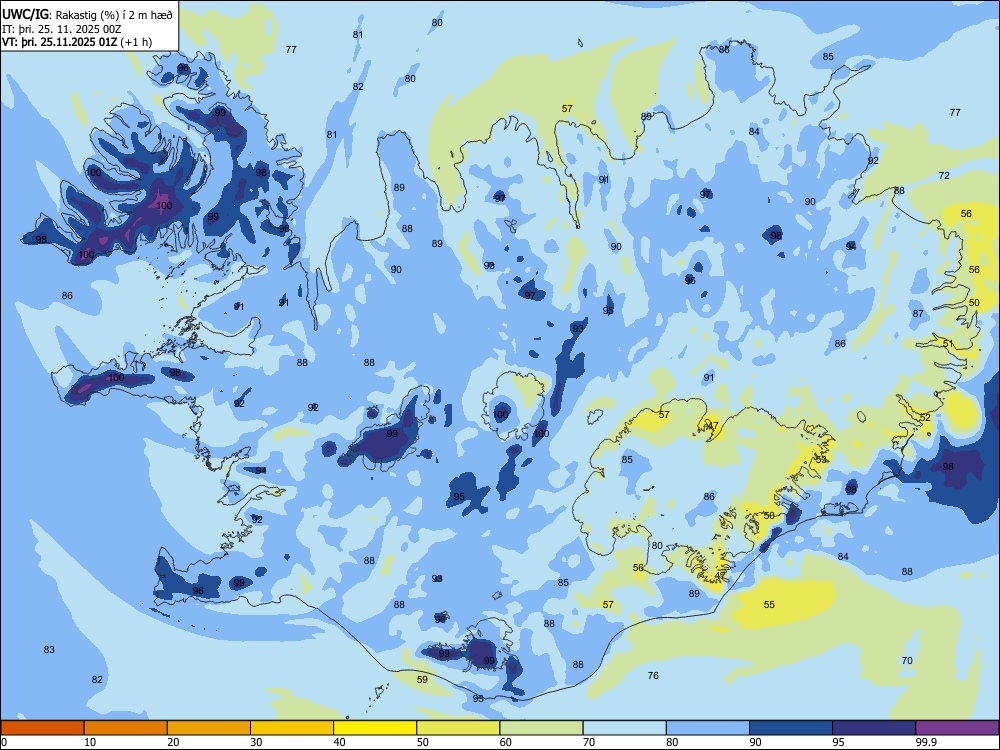Click valid time 'VT: þri. 25.11.2025 01Z (+1 h)'

[x=77, y=42]
